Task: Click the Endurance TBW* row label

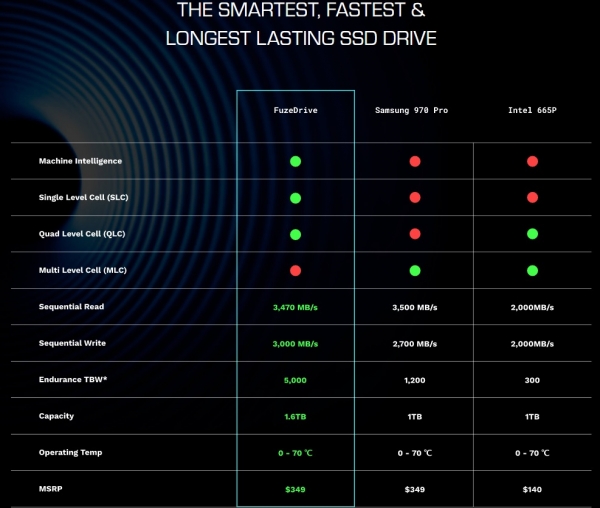Action: coord(73,380)
